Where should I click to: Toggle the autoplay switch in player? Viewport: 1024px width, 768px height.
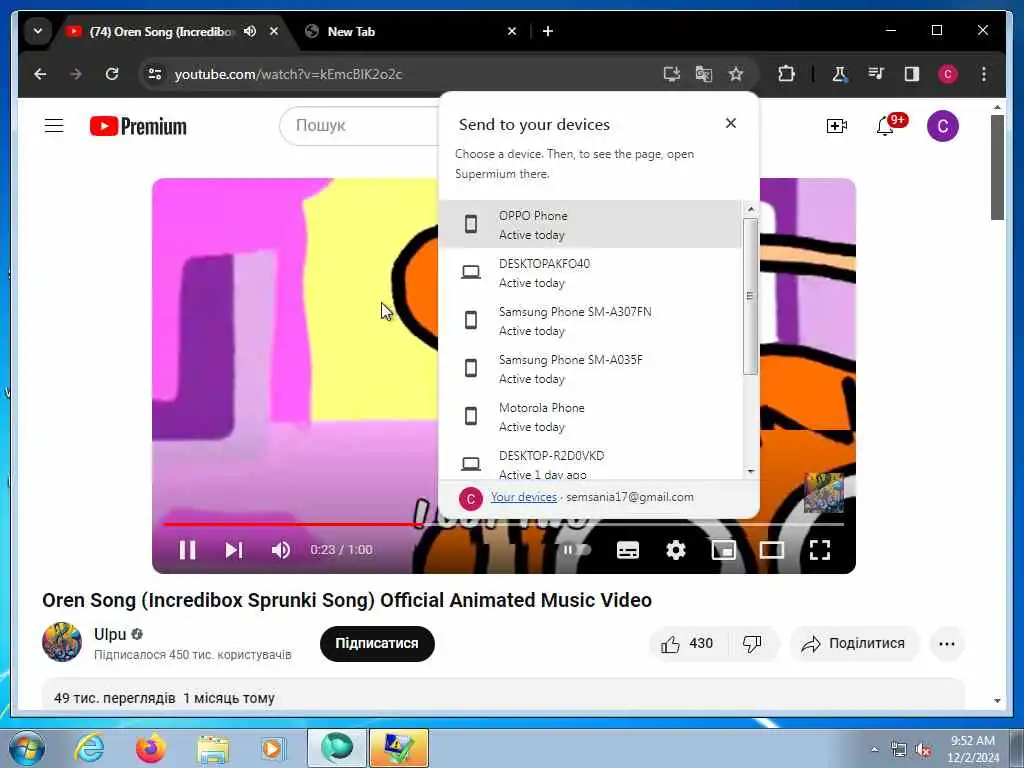[577, 550]
